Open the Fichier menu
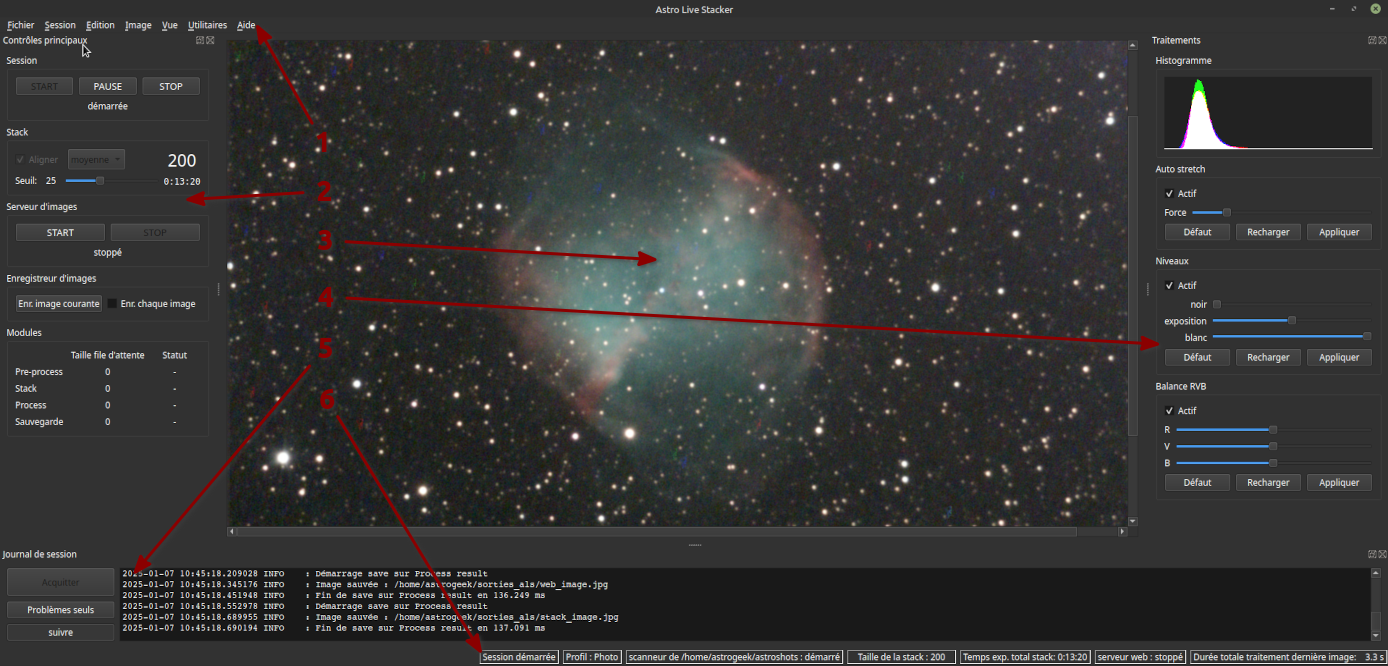The height and width of the screenshot is (666, 1388). (x=20, y=25)
